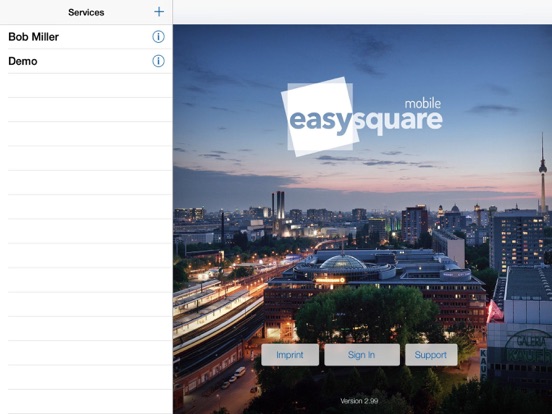The width and height of the screenshot is (552, 414).
Task: Open the Imprint page
Action: [290, 355]
